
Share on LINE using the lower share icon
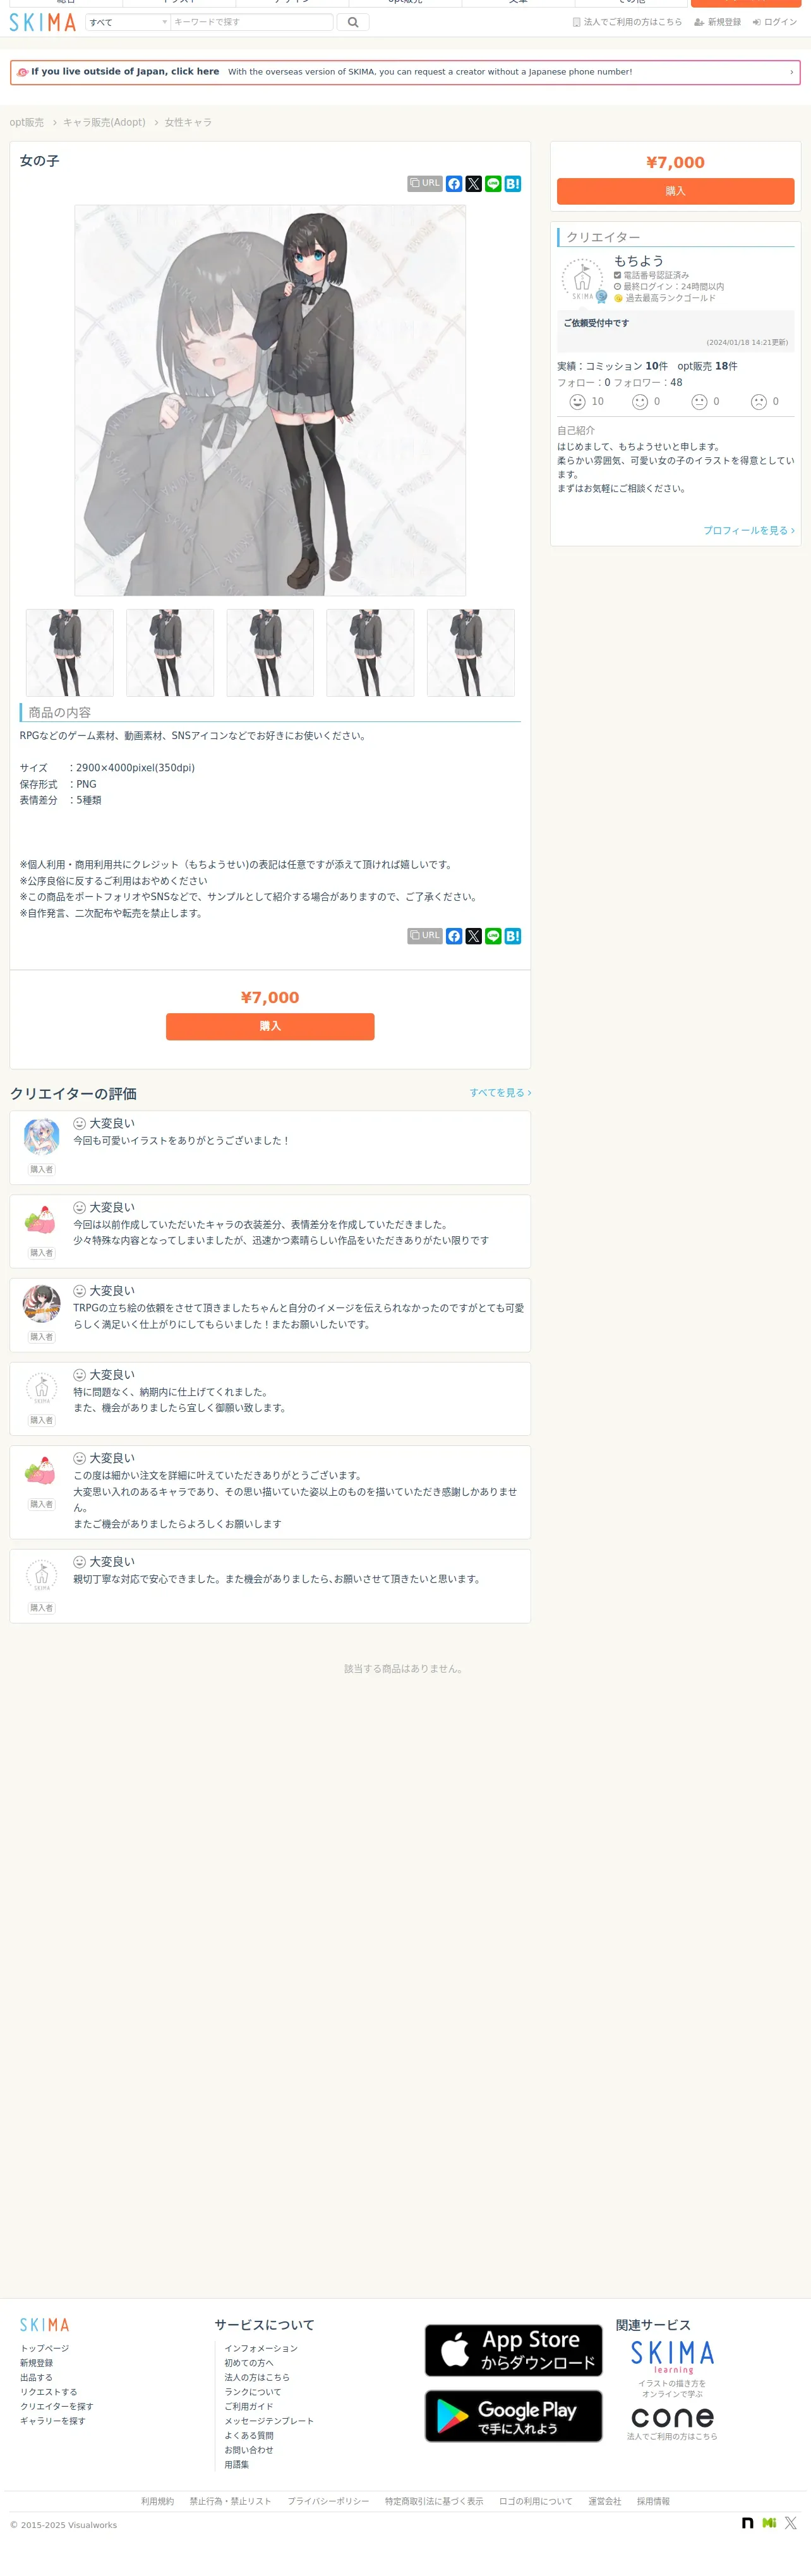[x=493, y=936]
